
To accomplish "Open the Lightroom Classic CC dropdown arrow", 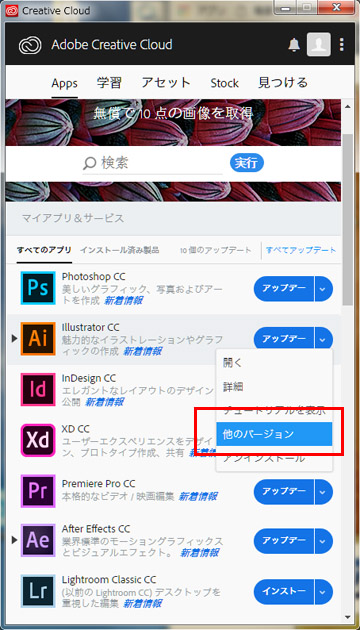I will [x=324, y=591].
